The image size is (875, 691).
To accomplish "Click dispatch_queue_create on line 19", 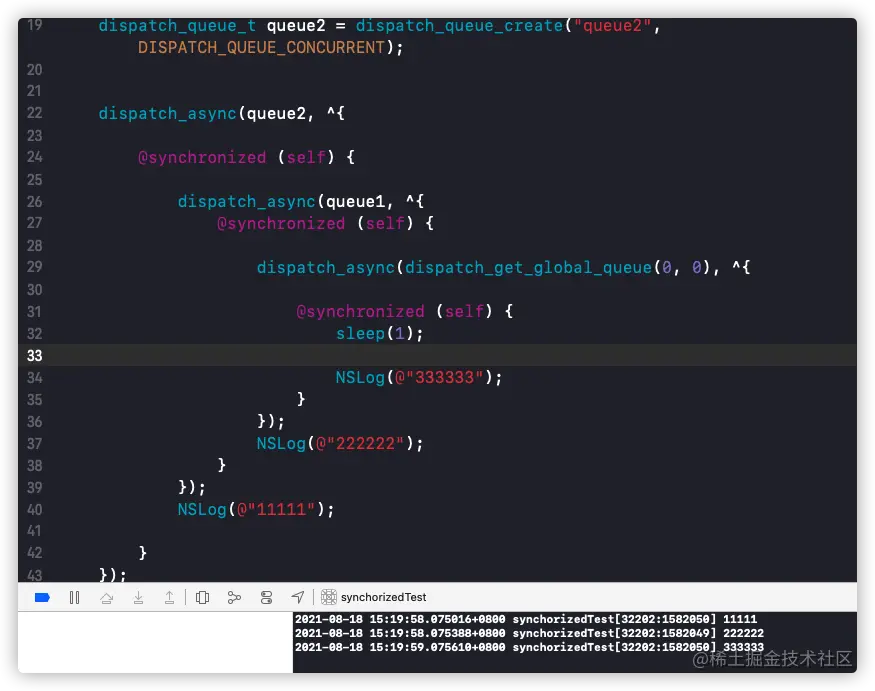I will pyautogui.click(x=459, y=26).
